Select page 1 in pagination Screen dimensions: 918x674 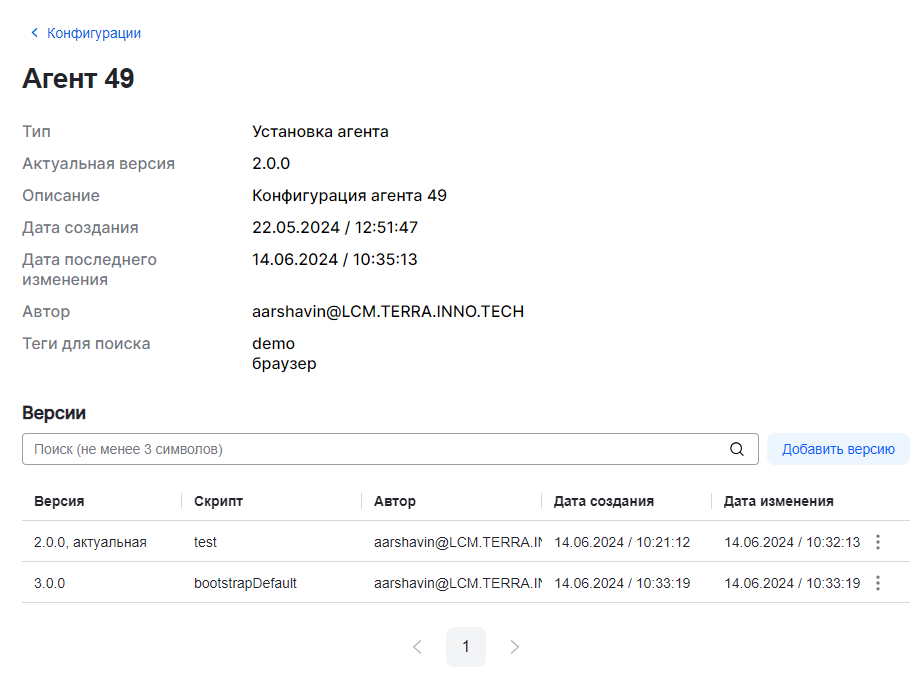click(x=466, y=647)
